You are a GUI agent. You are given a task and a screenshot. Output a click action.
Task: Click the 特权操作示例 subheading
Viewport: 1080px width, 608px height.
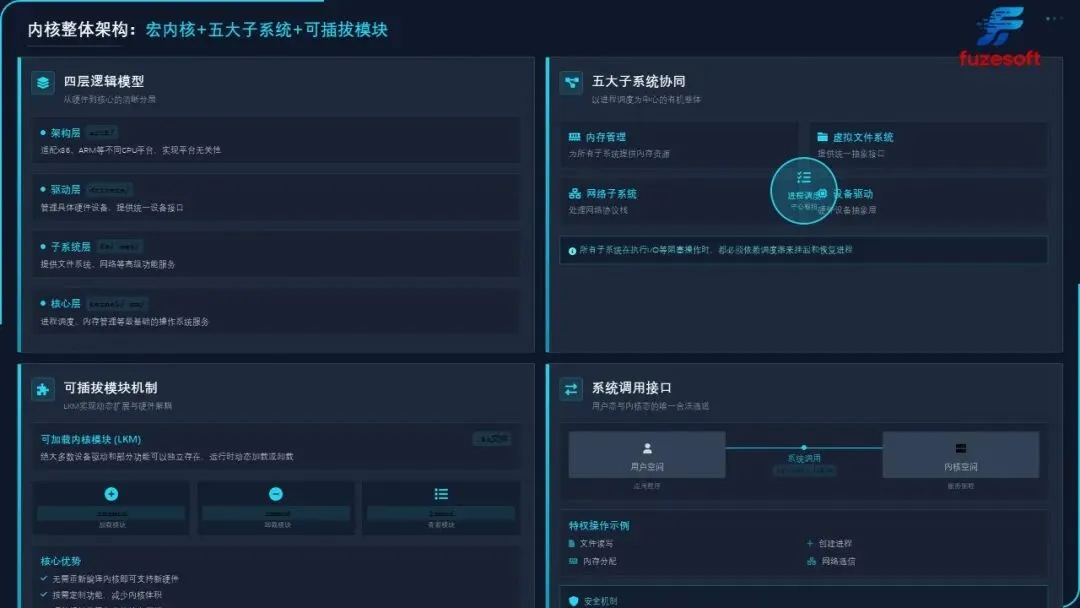[x=599, y=525]
